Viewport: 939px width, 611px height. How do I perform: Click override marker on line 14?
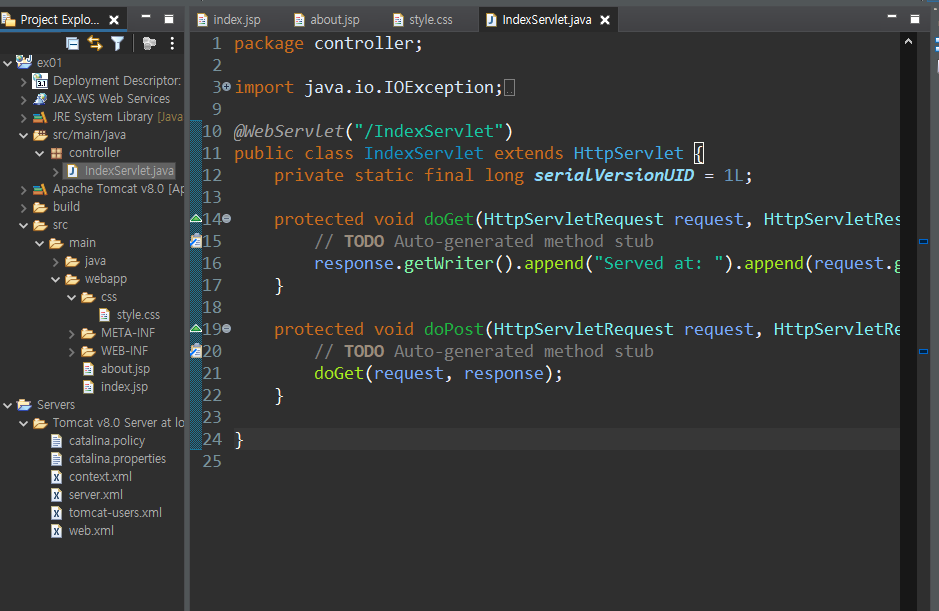196,218
